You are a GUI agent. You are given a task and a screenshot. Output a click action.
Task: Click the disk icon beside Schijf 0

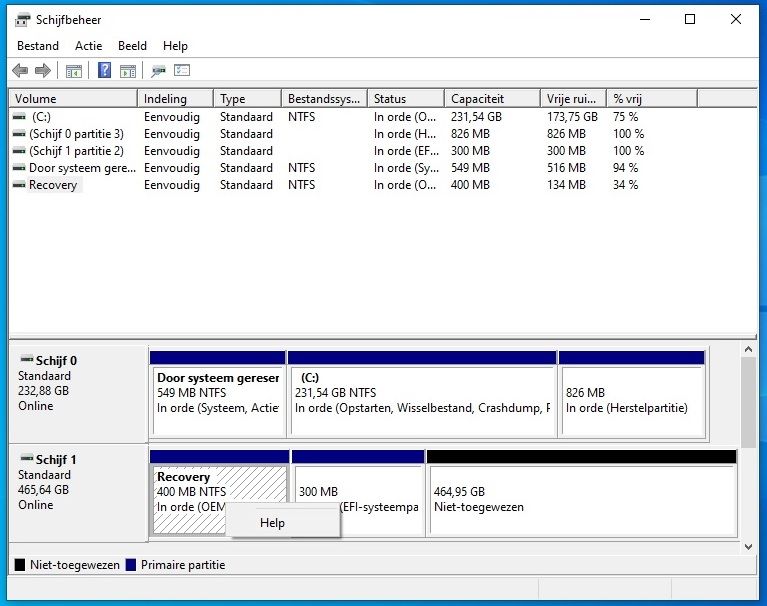26,359
